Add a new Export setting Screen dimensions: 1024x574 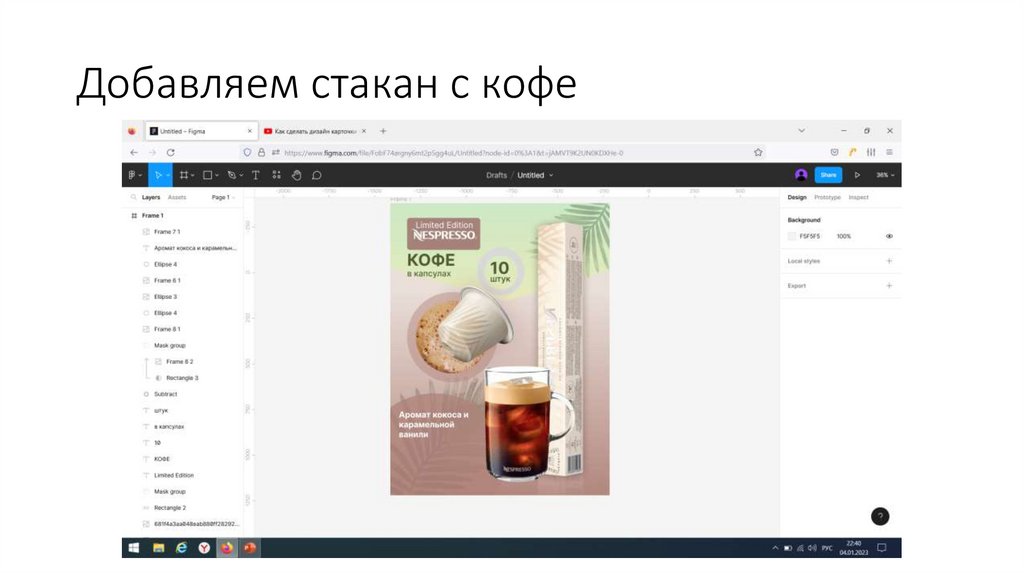click(x=889, y=286)
